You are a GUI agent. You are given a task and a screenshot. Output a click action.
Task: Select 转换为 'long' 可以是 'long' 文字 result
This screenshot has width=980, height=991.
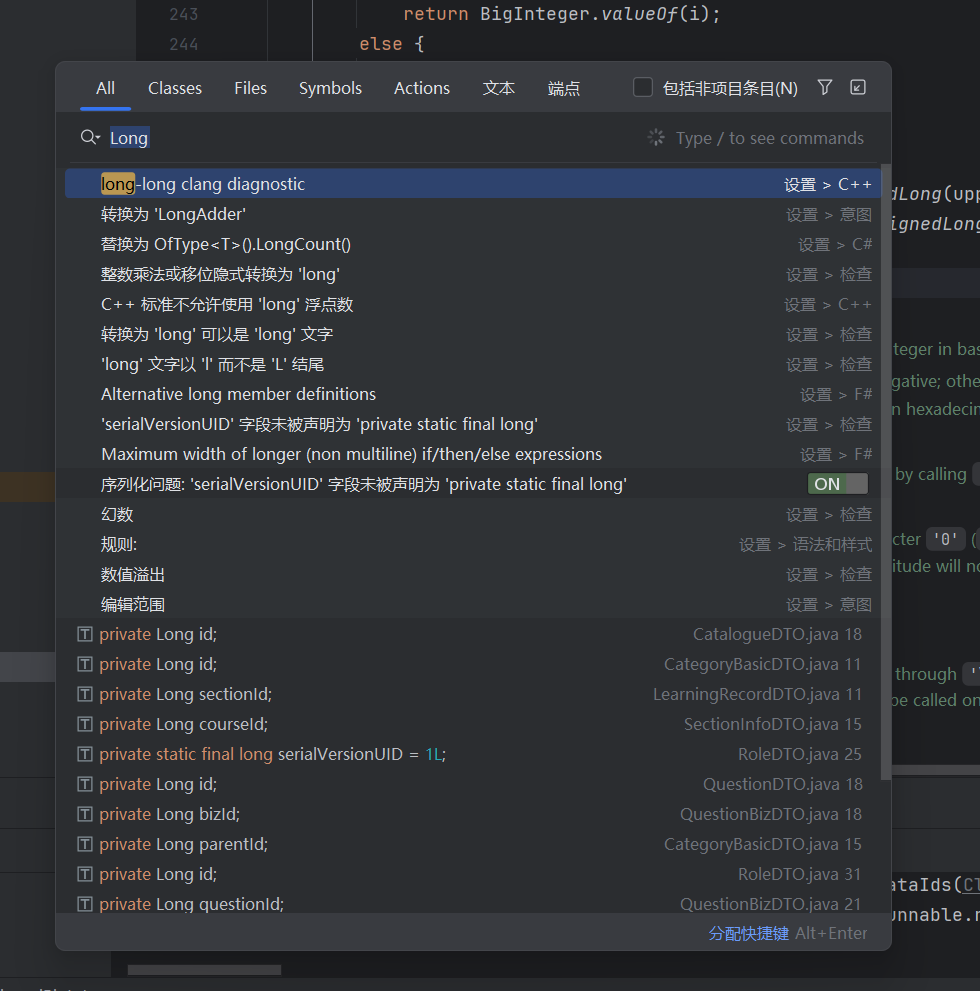(x=473, y=334)
